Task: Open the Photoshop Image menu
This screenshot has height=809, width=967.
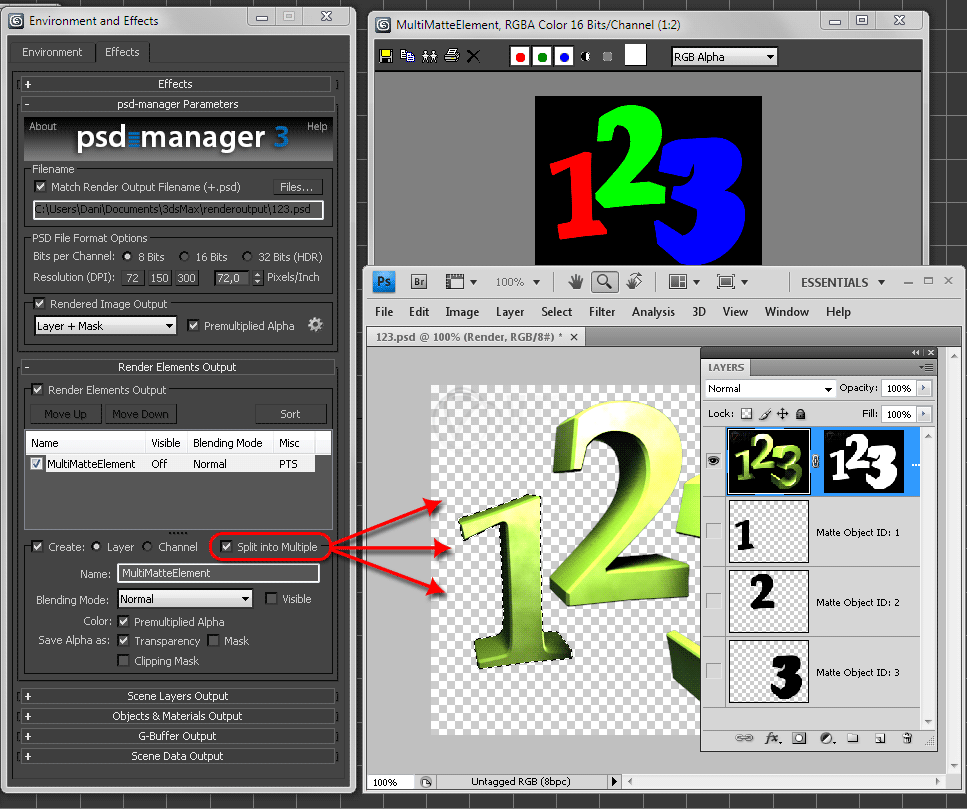Action: [462, 312]
